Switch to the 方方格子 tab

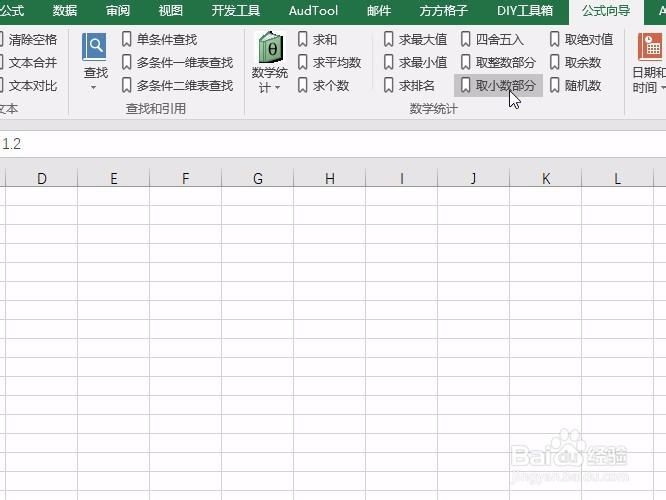(x=444, y=11)
